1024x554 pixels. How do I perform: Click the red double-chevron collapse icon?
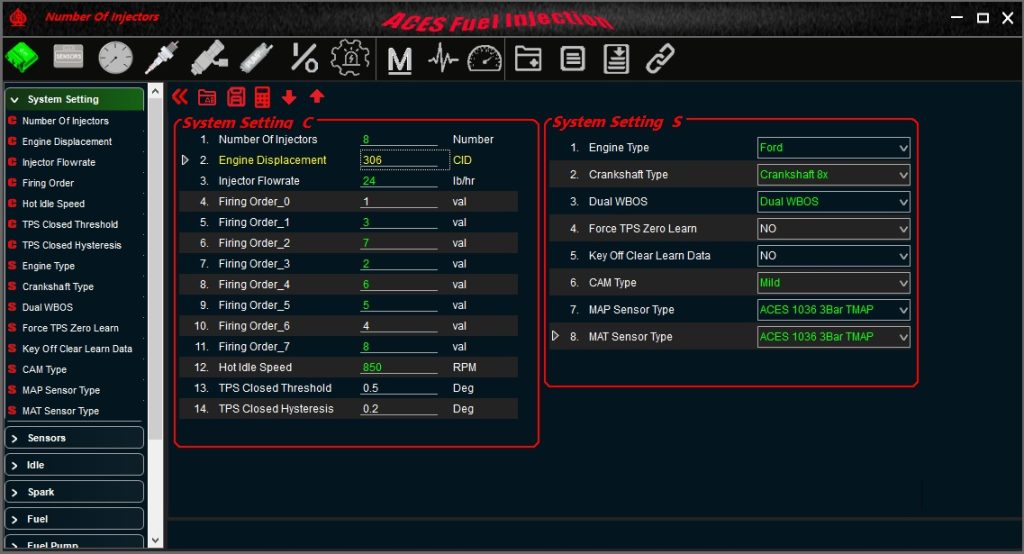(x=180, y=97)
